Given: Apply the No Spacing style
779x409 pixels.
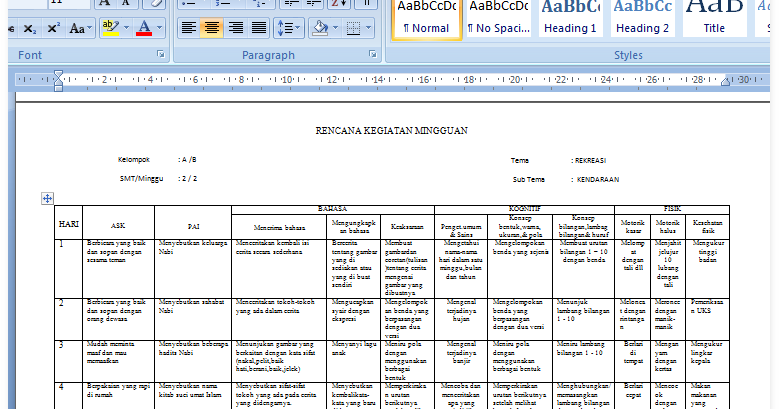Looking at the screenshot, I should (499, 19).
